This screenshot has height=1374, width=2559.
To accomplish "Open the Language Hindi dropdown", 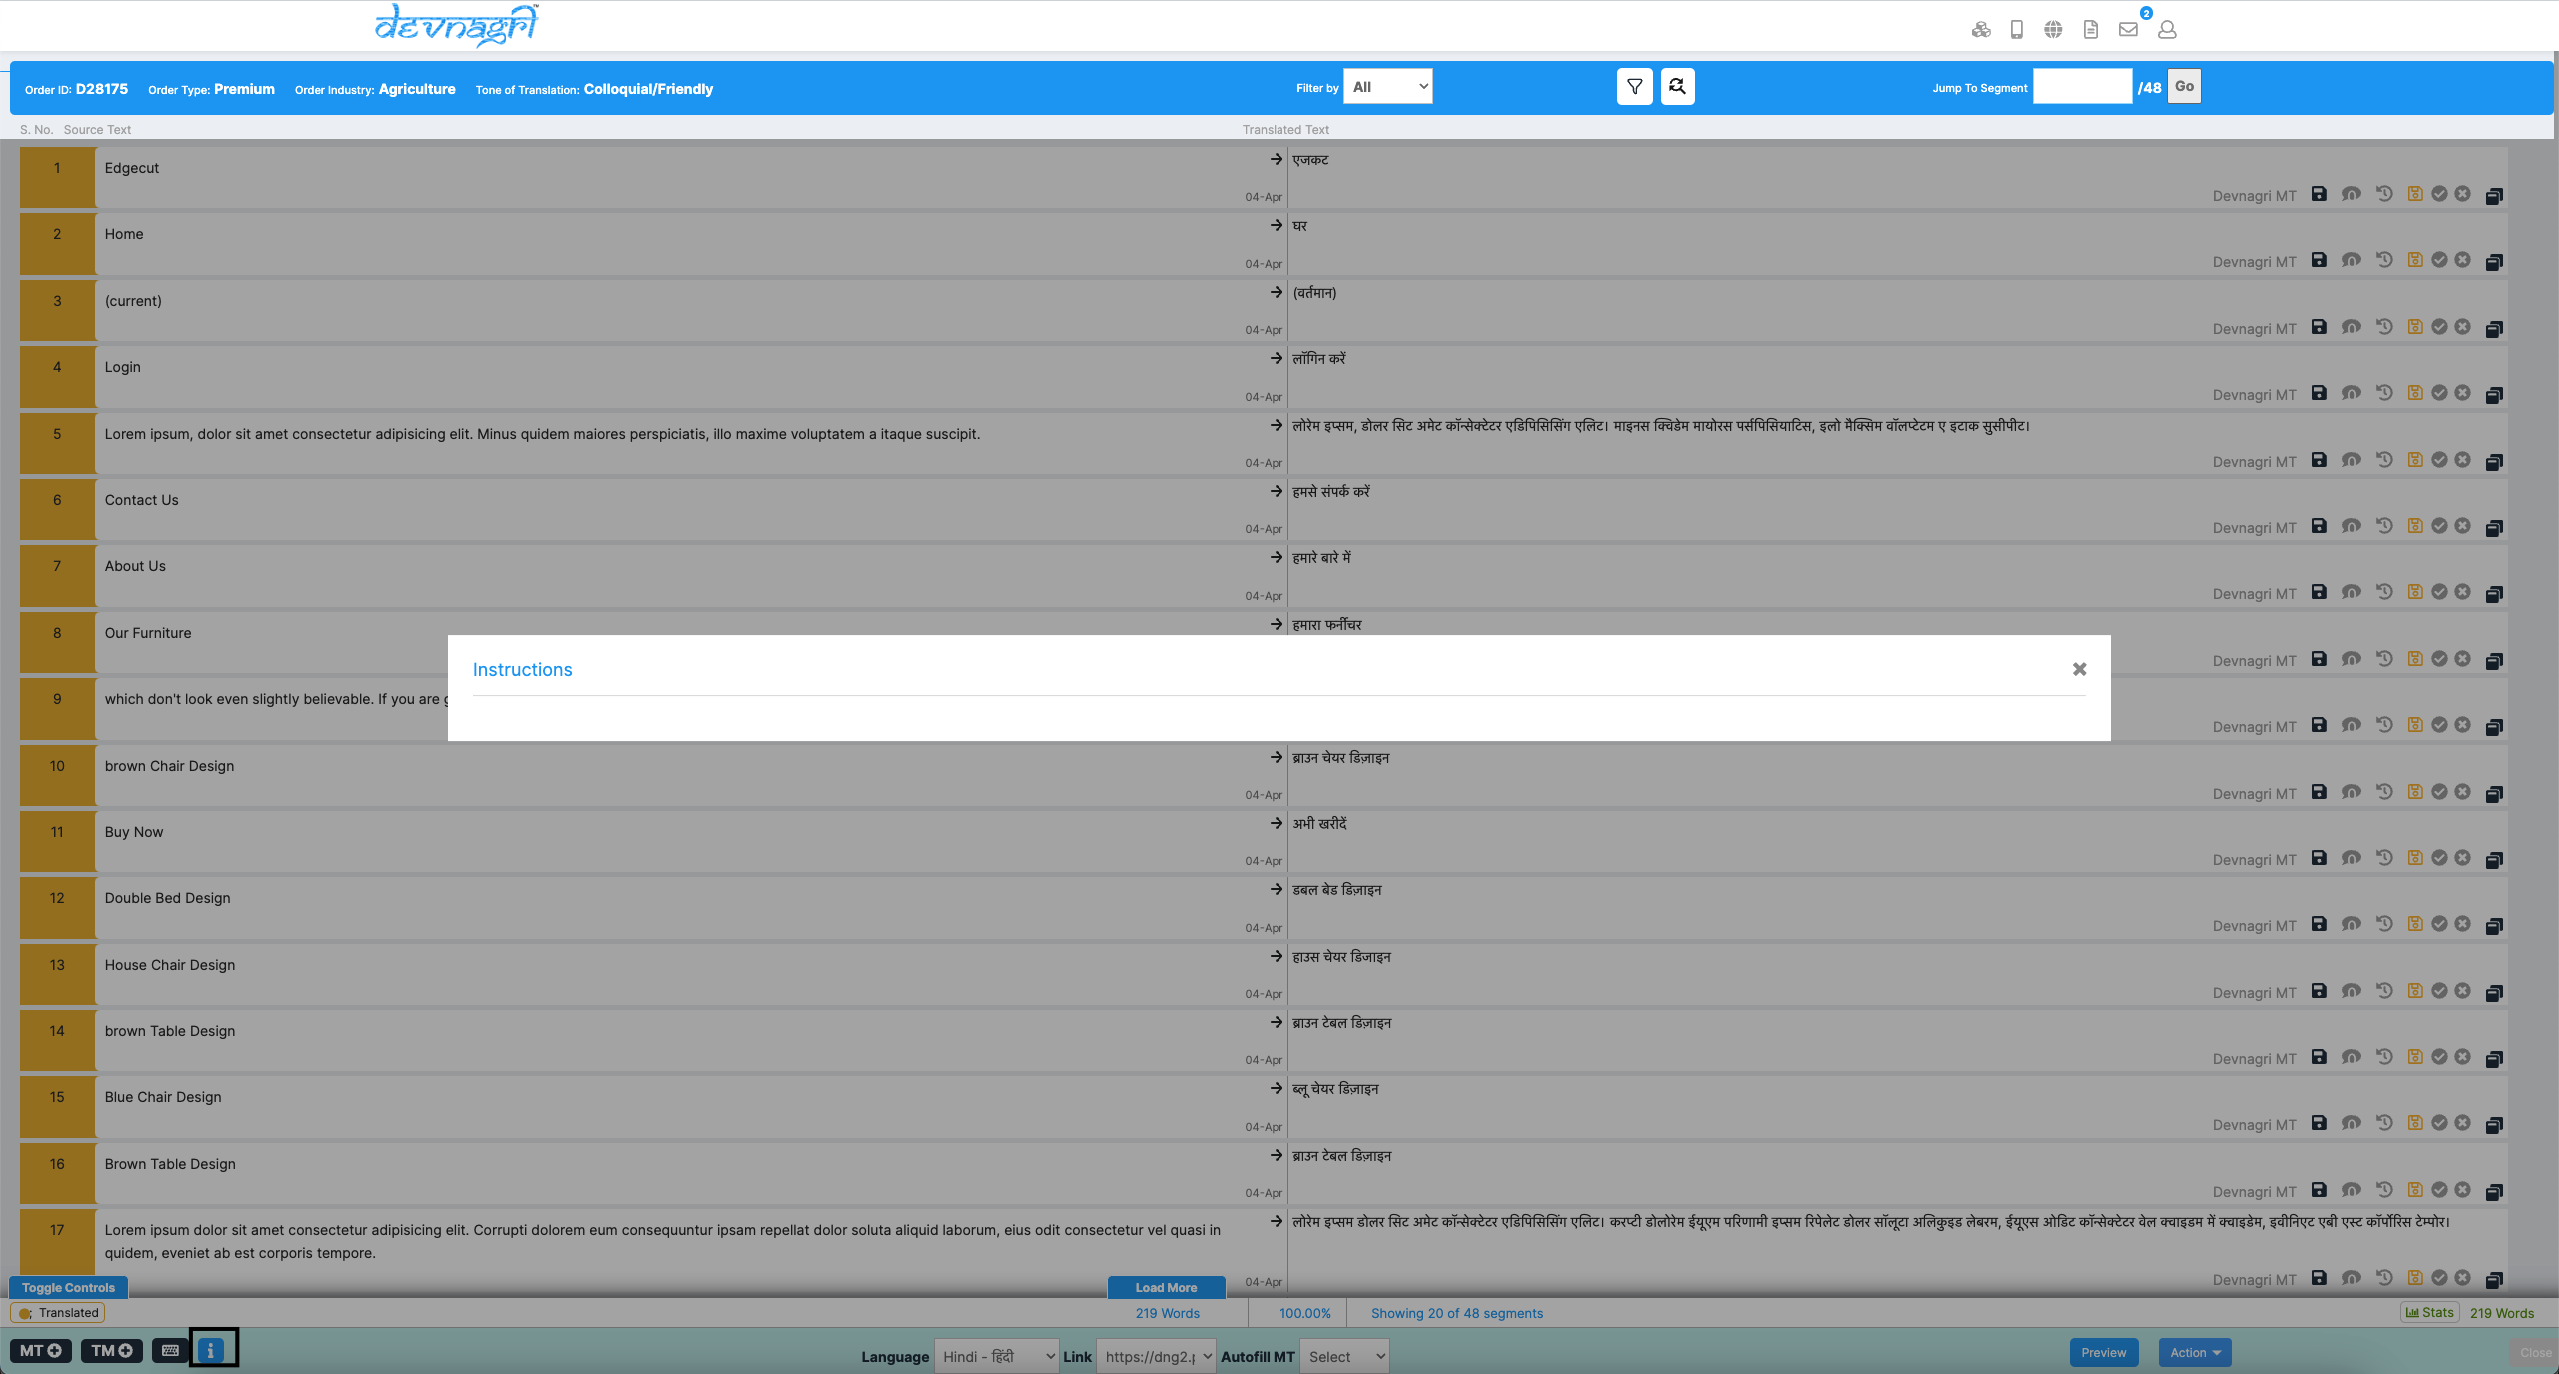I will (997, 1357).
